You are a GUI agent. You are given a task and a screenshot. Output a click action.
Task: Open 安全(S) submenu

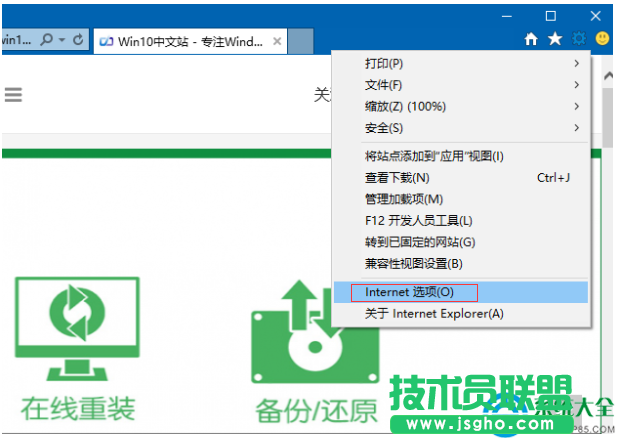[x=461, y=128]
